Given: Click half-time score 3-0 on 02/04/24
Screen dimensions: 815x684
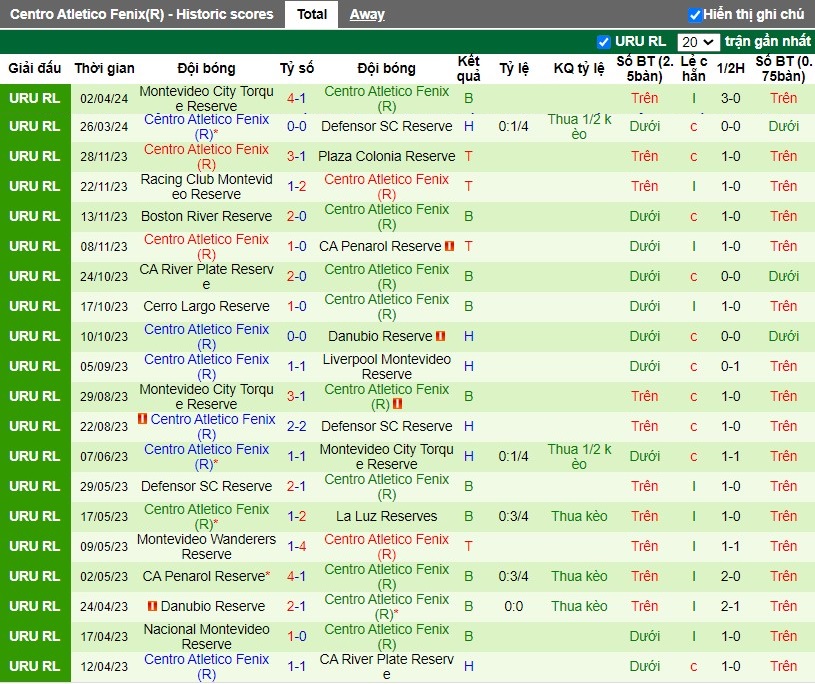Looking at the screenshot, I should point(730,98).
